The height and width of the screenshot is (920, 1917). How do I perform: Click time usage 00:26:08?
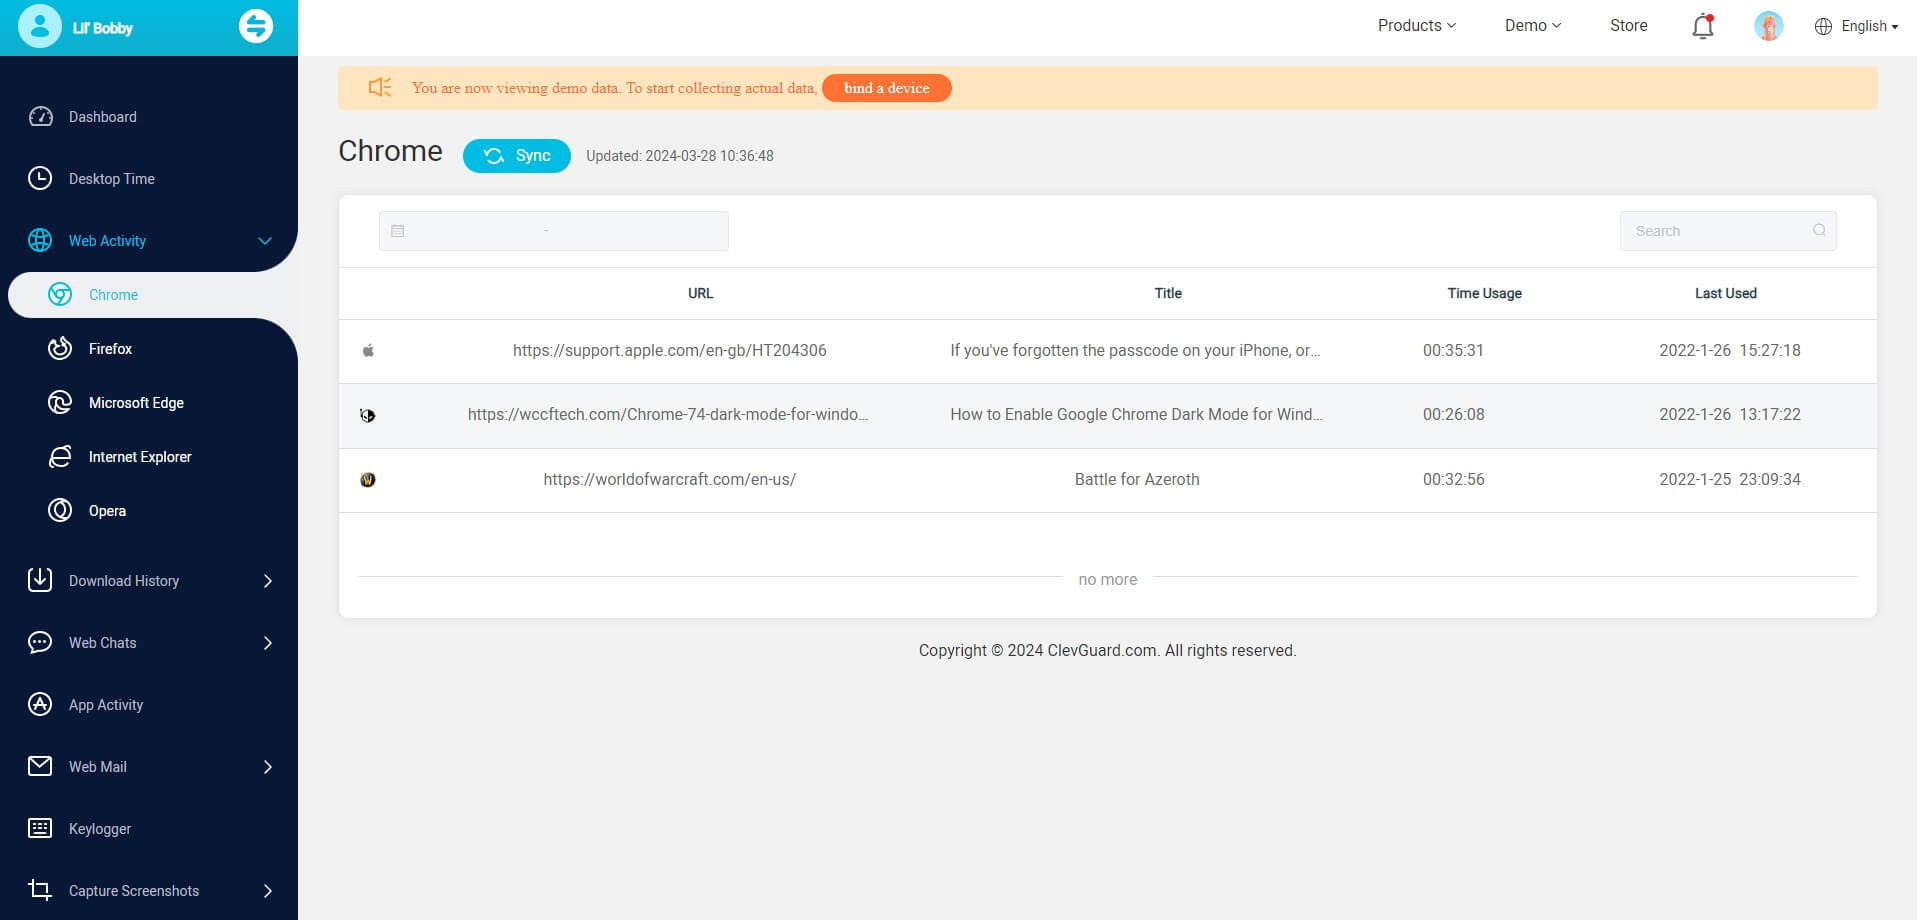point(1454,415)
